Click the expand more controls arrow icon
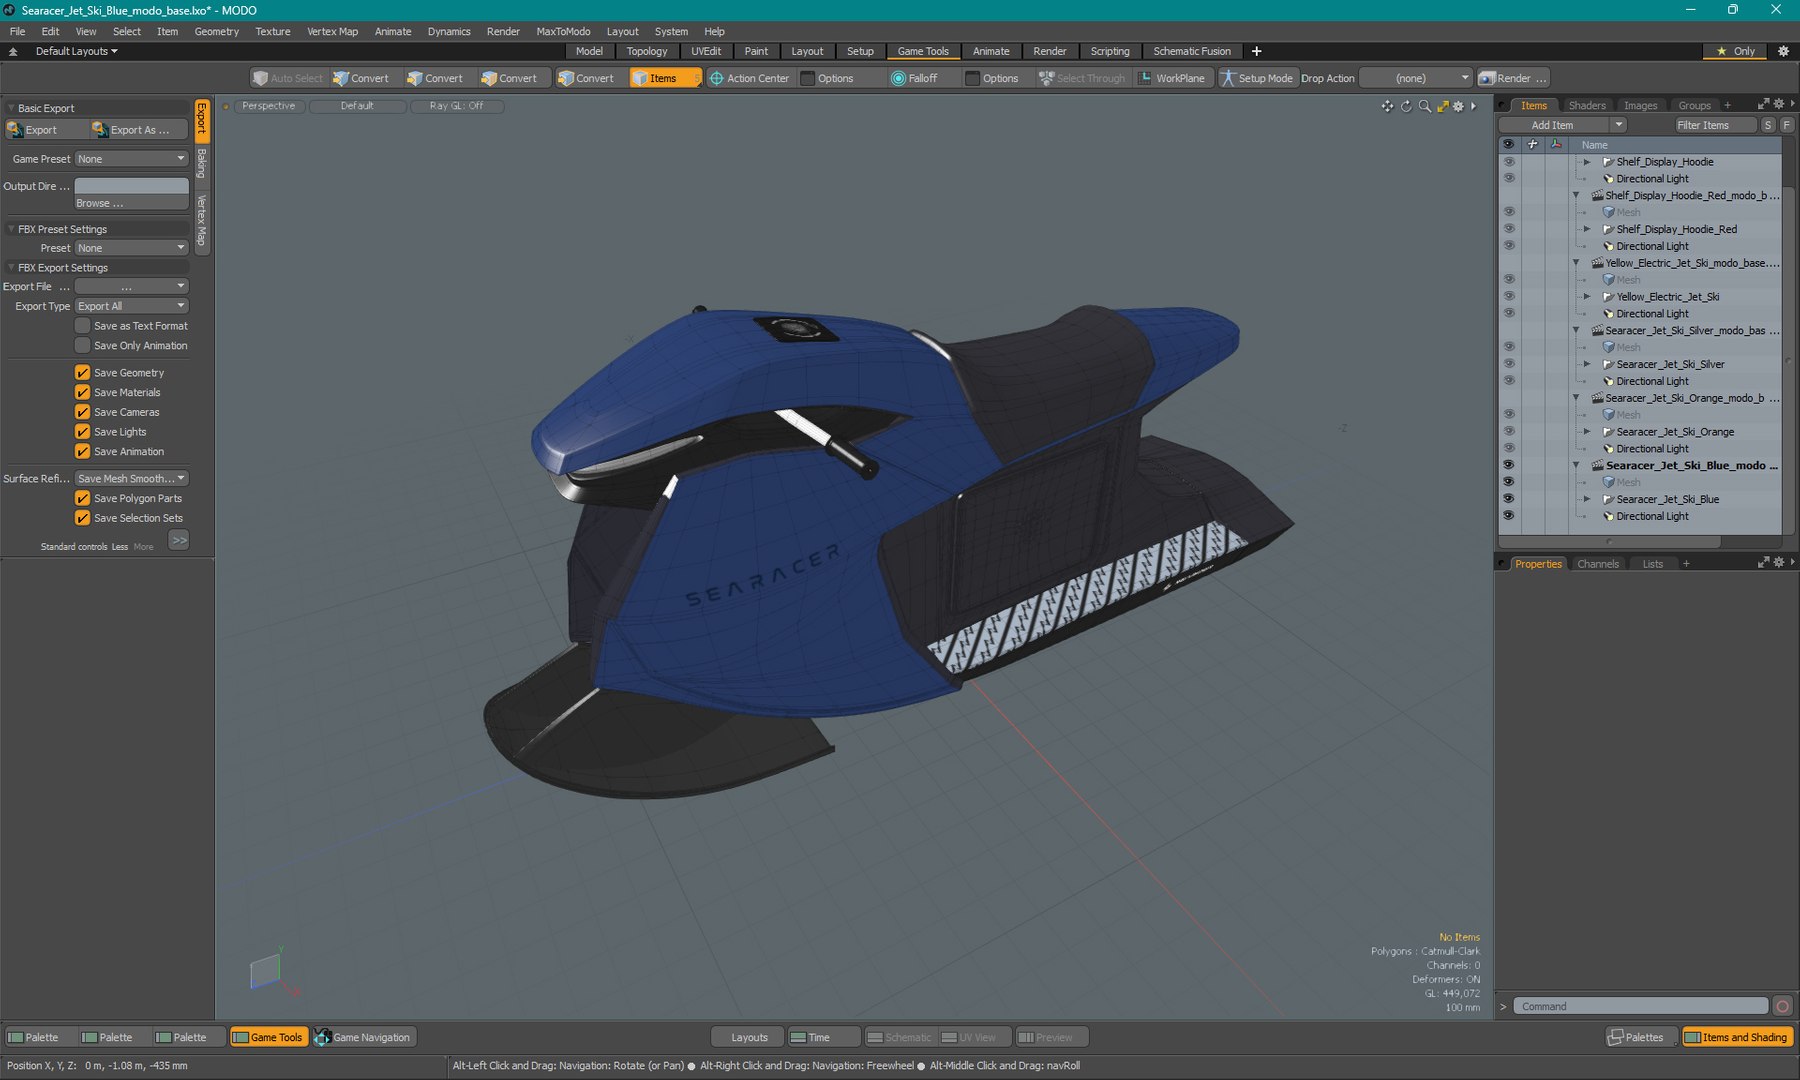Viewport: 1800px width, 1080px height. pos(179,540)
